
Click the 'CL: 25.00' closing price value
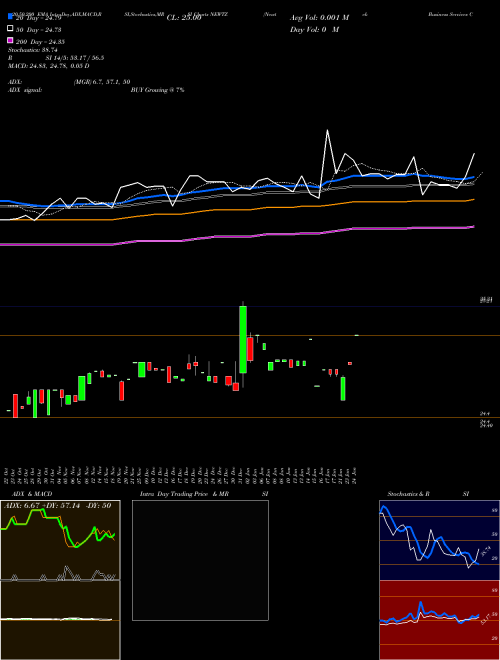click(184, 18)
